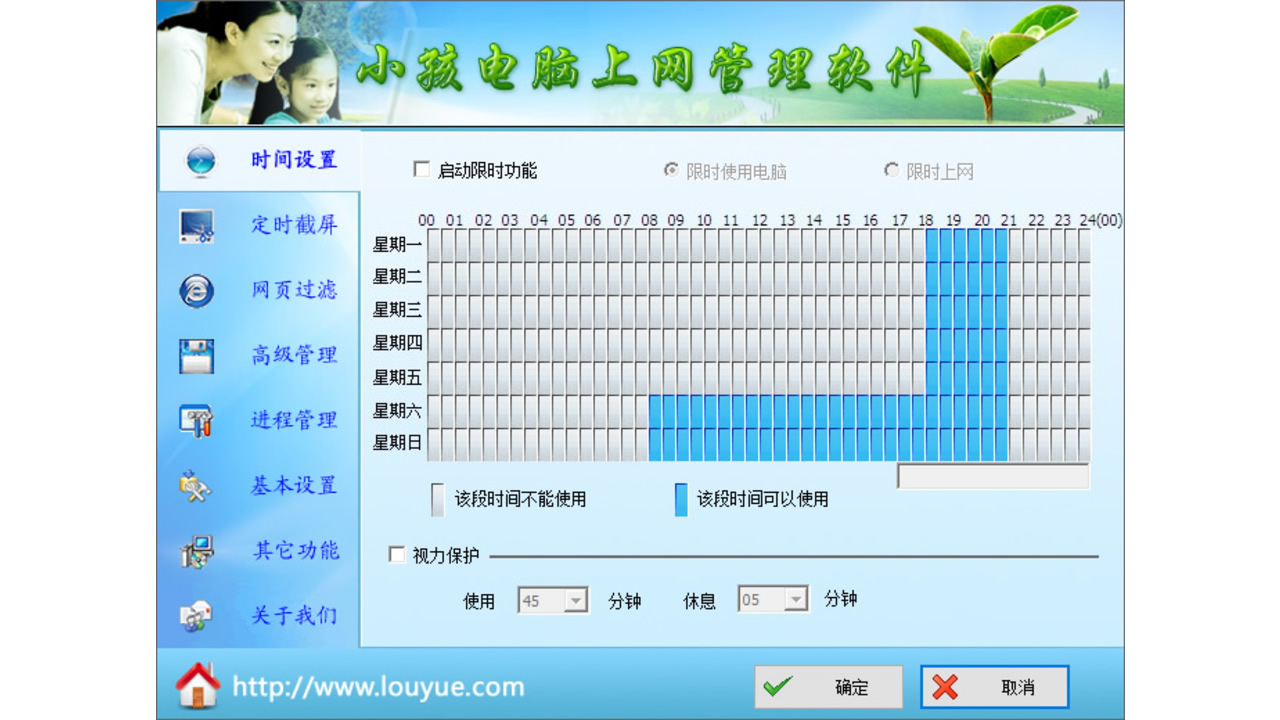
Task: Switch to the 其它功能 section
Action: pos(295,551)
